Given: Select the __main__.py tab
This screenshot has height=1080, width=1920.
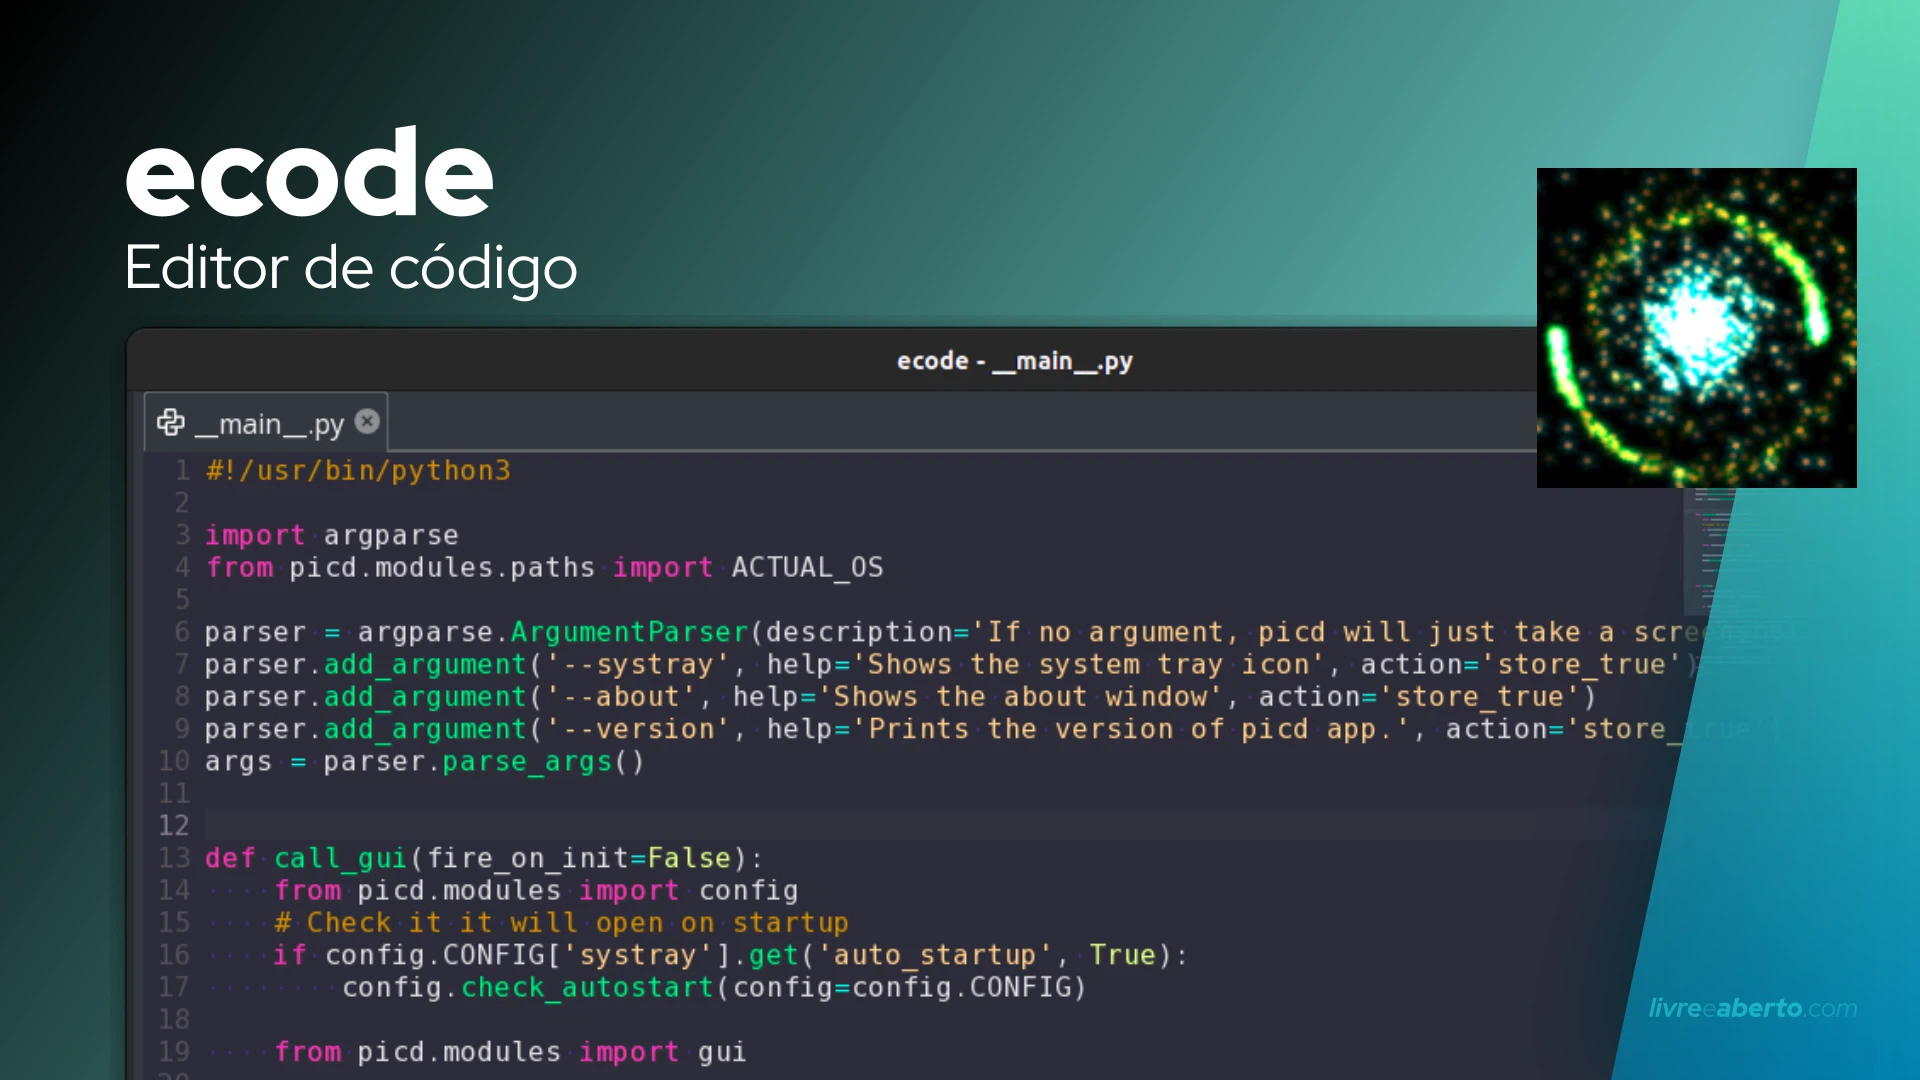Looking at the screenshot, I should 265,422.
